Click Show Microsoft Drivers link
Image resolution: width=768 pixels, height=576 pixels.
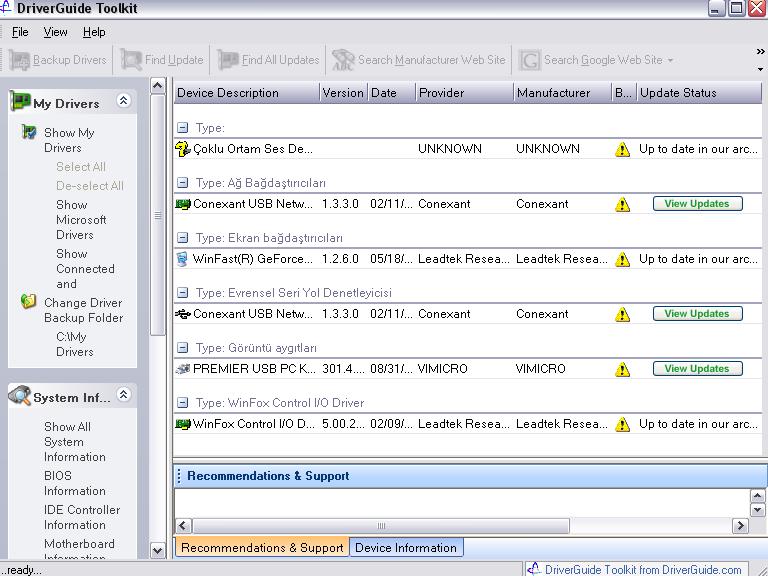[x=81, y=219]
